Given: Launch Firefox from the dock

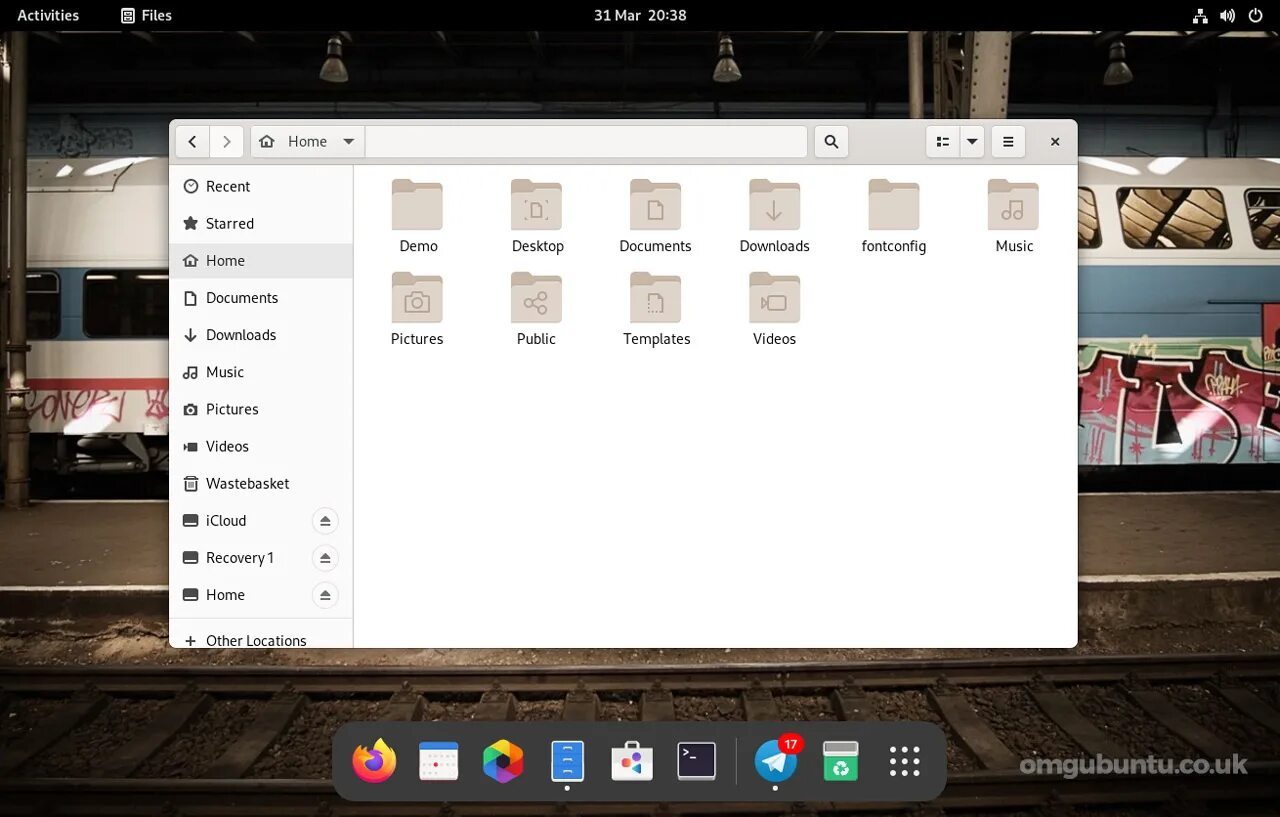Looking at the screenshot, I should pos(374,761).
